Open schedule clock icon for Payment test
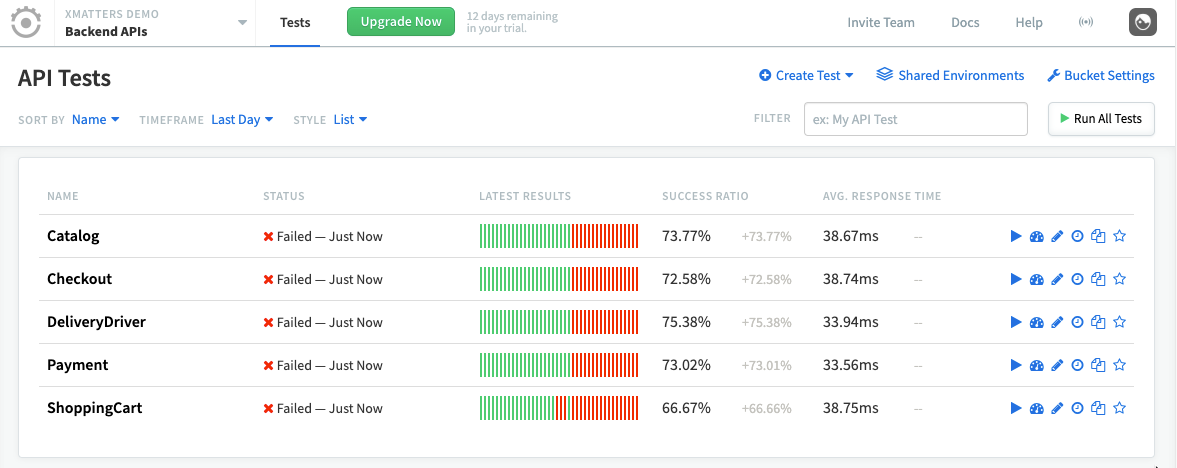 [x=1078, y=366]
